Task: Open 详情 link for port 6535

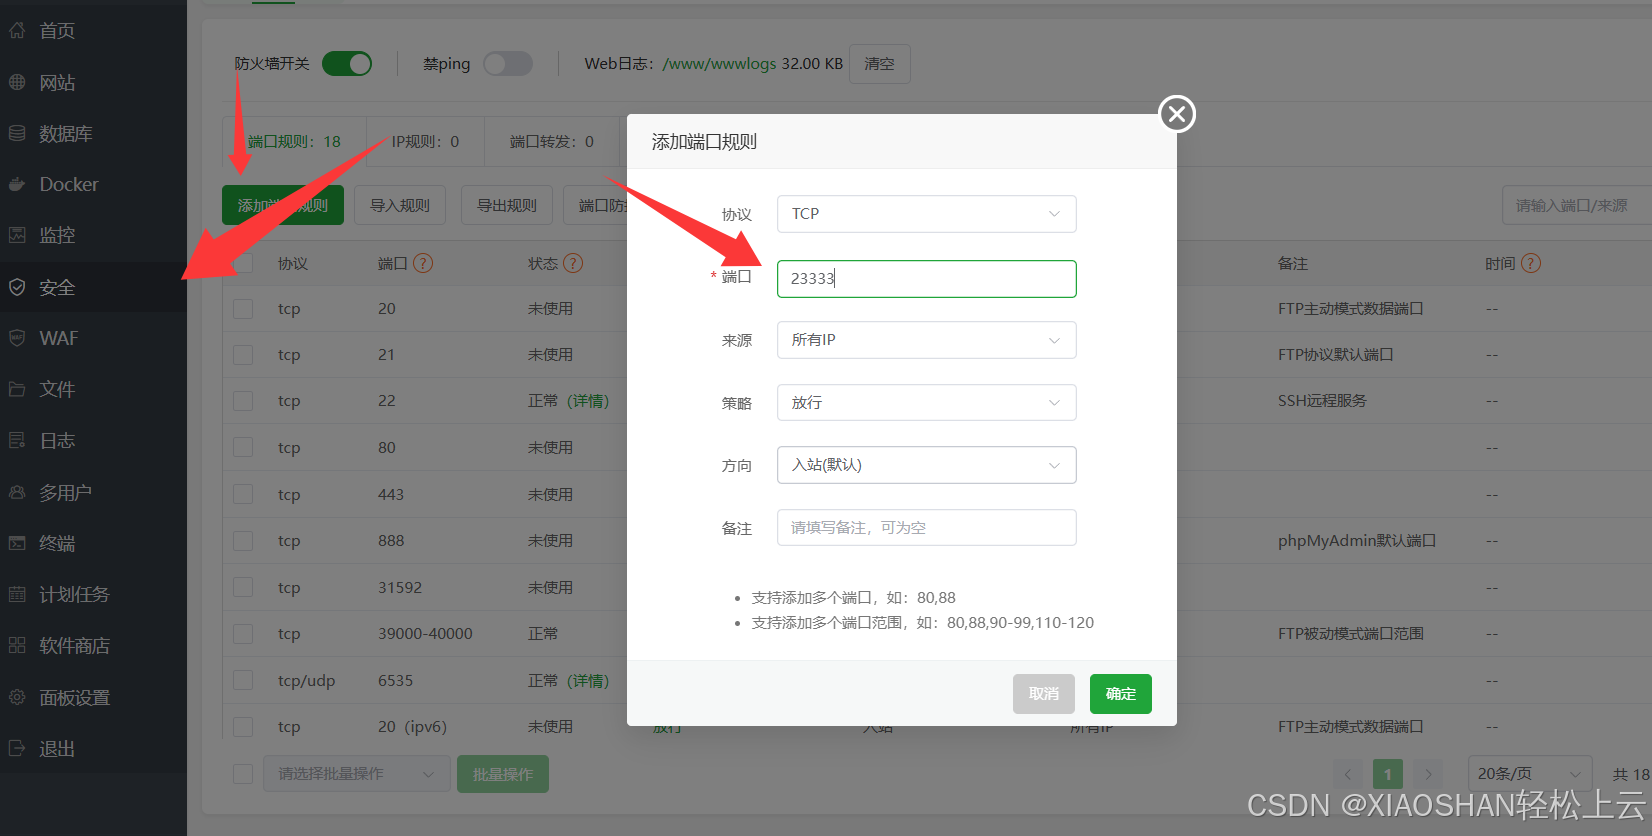Action: tap(588, 681)
